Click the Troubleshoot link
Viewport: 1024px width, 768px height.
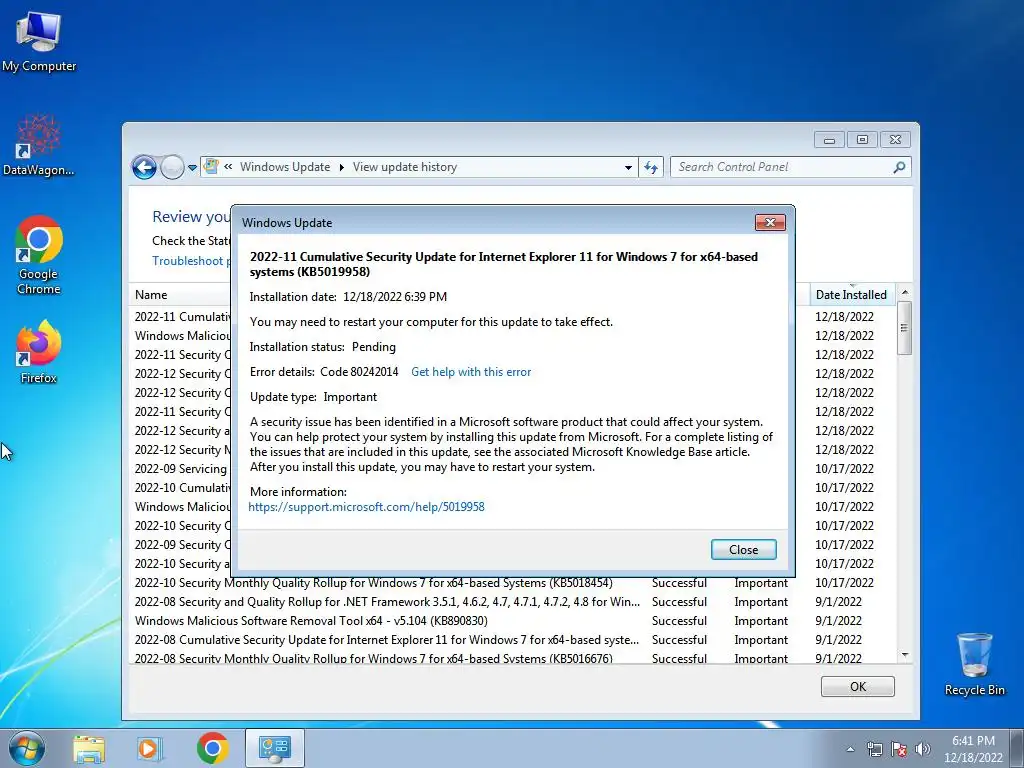(x=191, y=261)
